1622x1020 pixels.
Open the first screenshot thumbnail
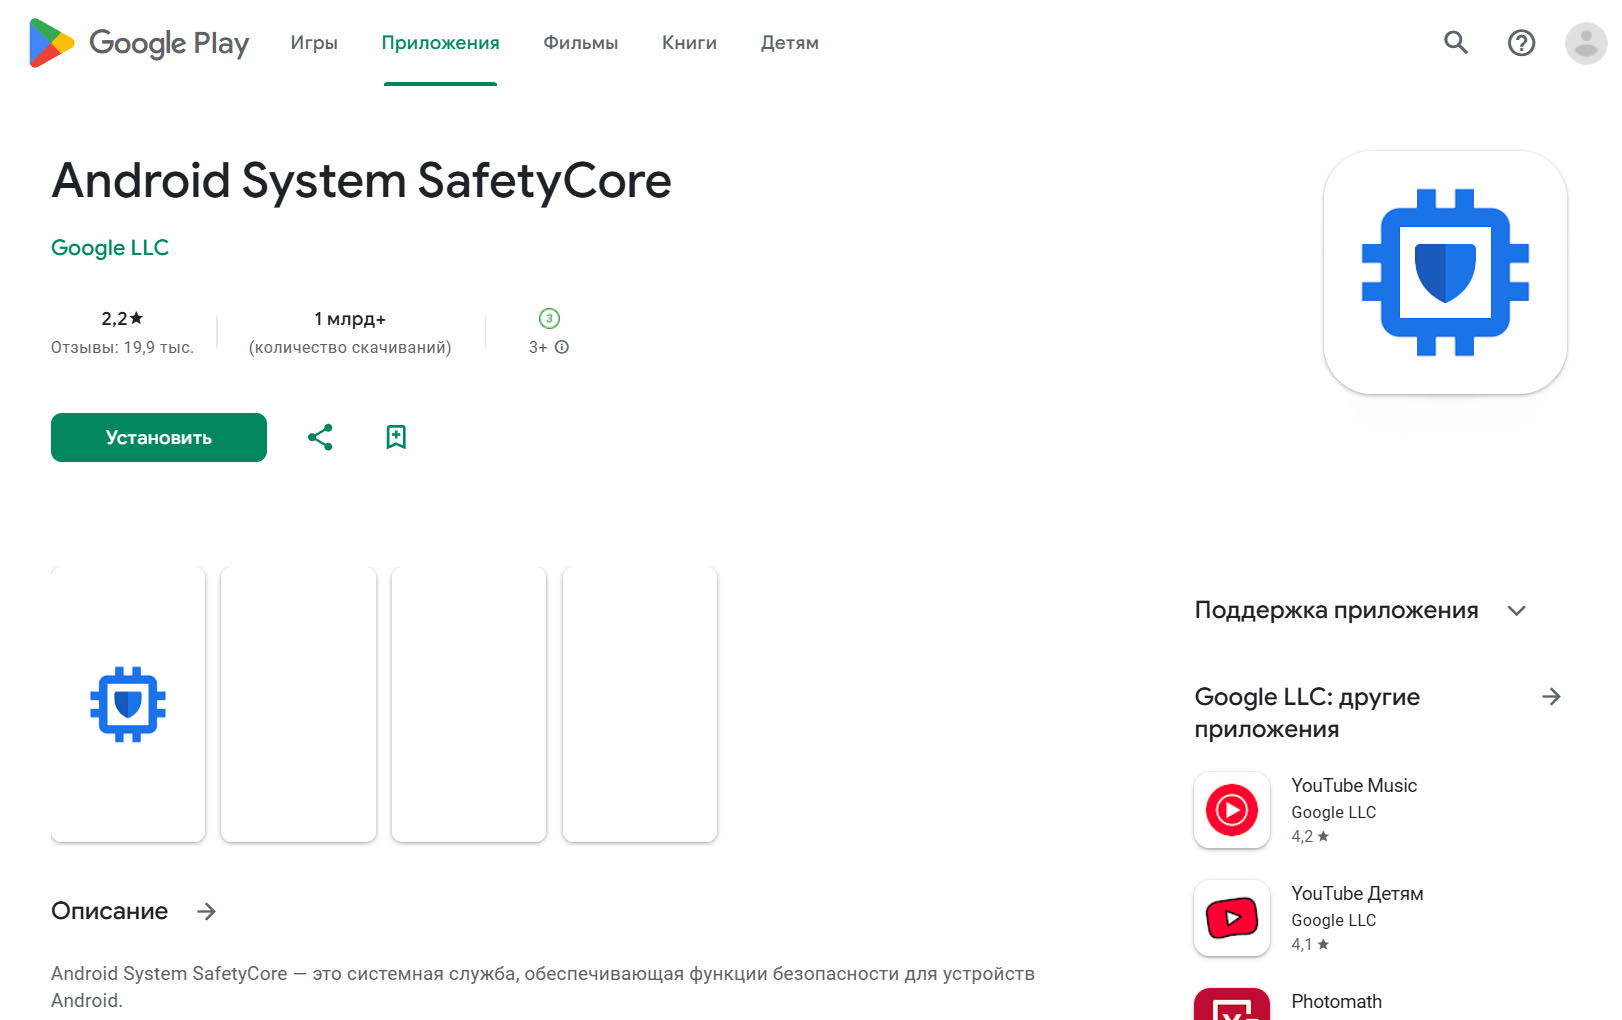[x=128, y=704]
